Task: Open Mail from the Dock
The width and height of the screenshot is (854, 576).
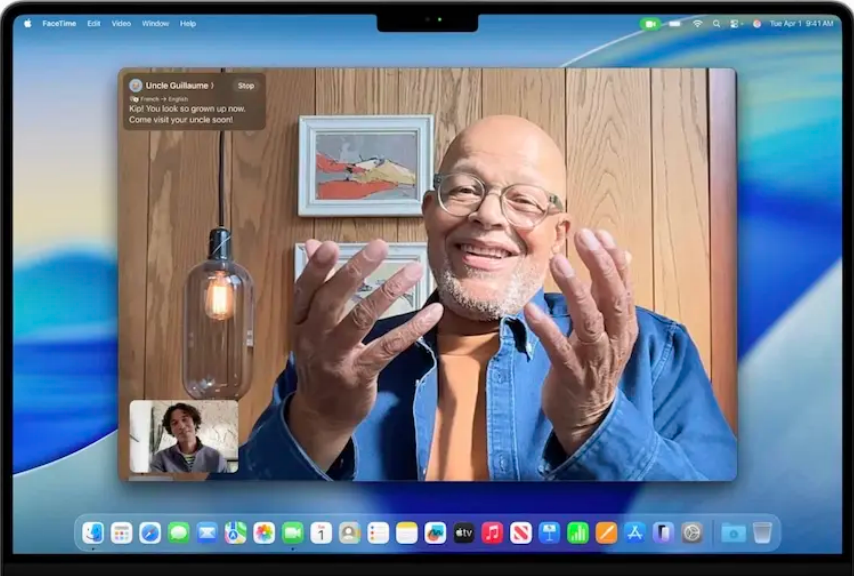Action: pos(207,532)
